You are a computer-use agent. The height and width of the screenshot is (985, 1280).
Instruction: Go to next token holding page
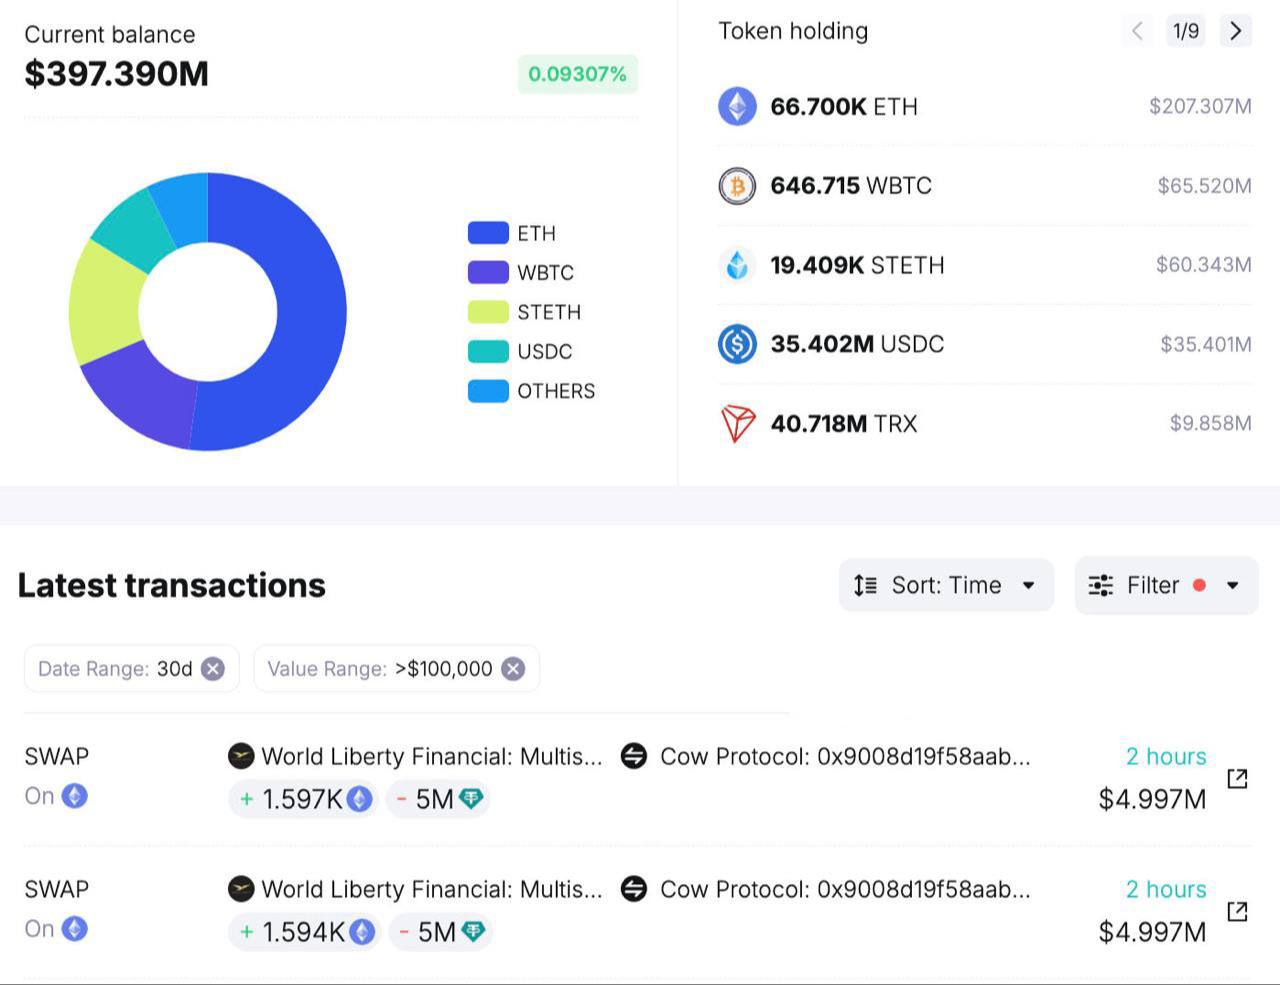pos(1236,31)
